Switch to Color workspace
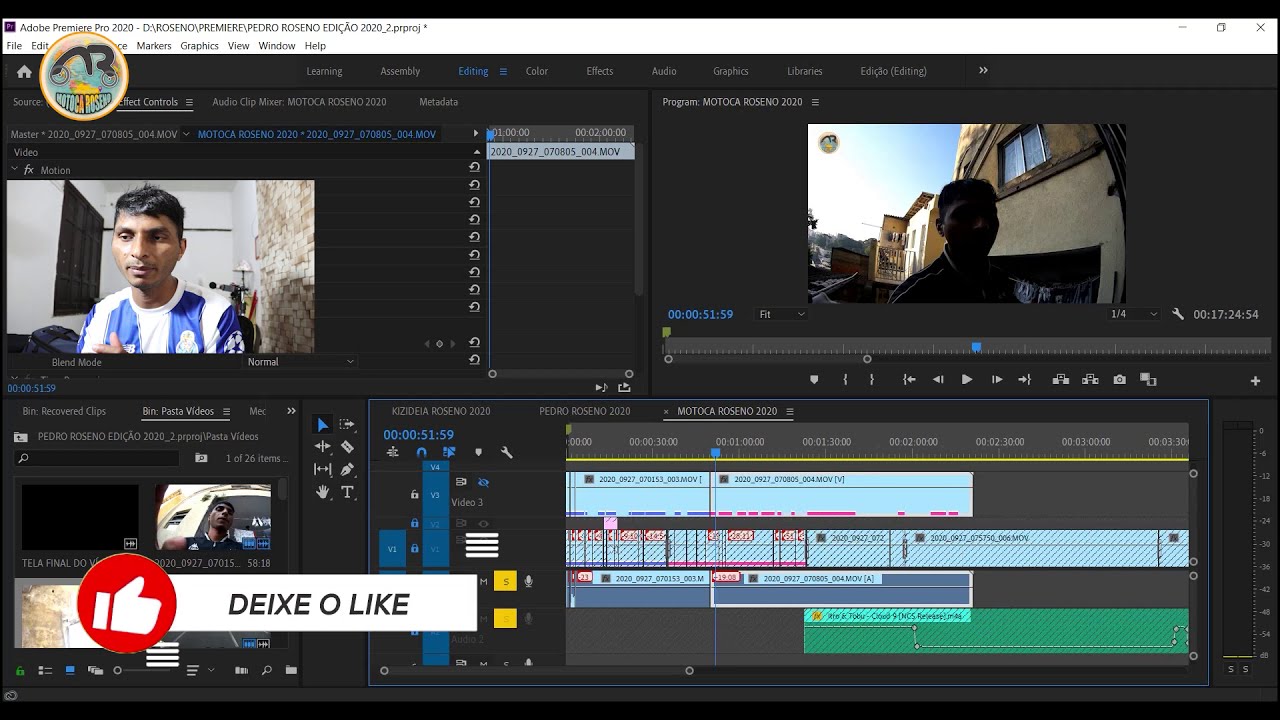The height and width of the screenshot is (720, 1280). click(x=537, y=71)
